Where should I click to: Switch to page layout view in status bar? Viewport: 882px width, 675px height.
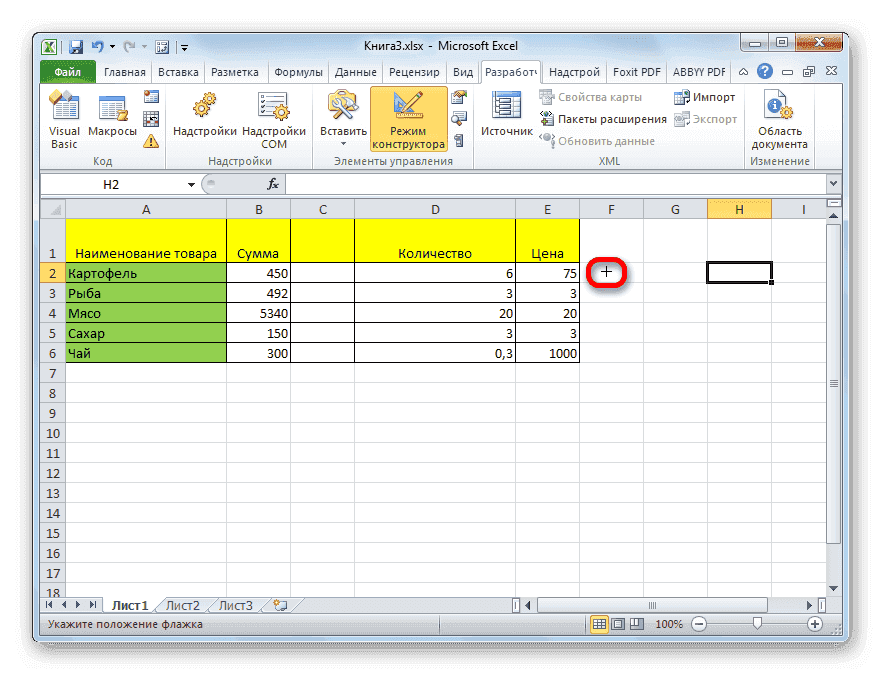point(618,622)
